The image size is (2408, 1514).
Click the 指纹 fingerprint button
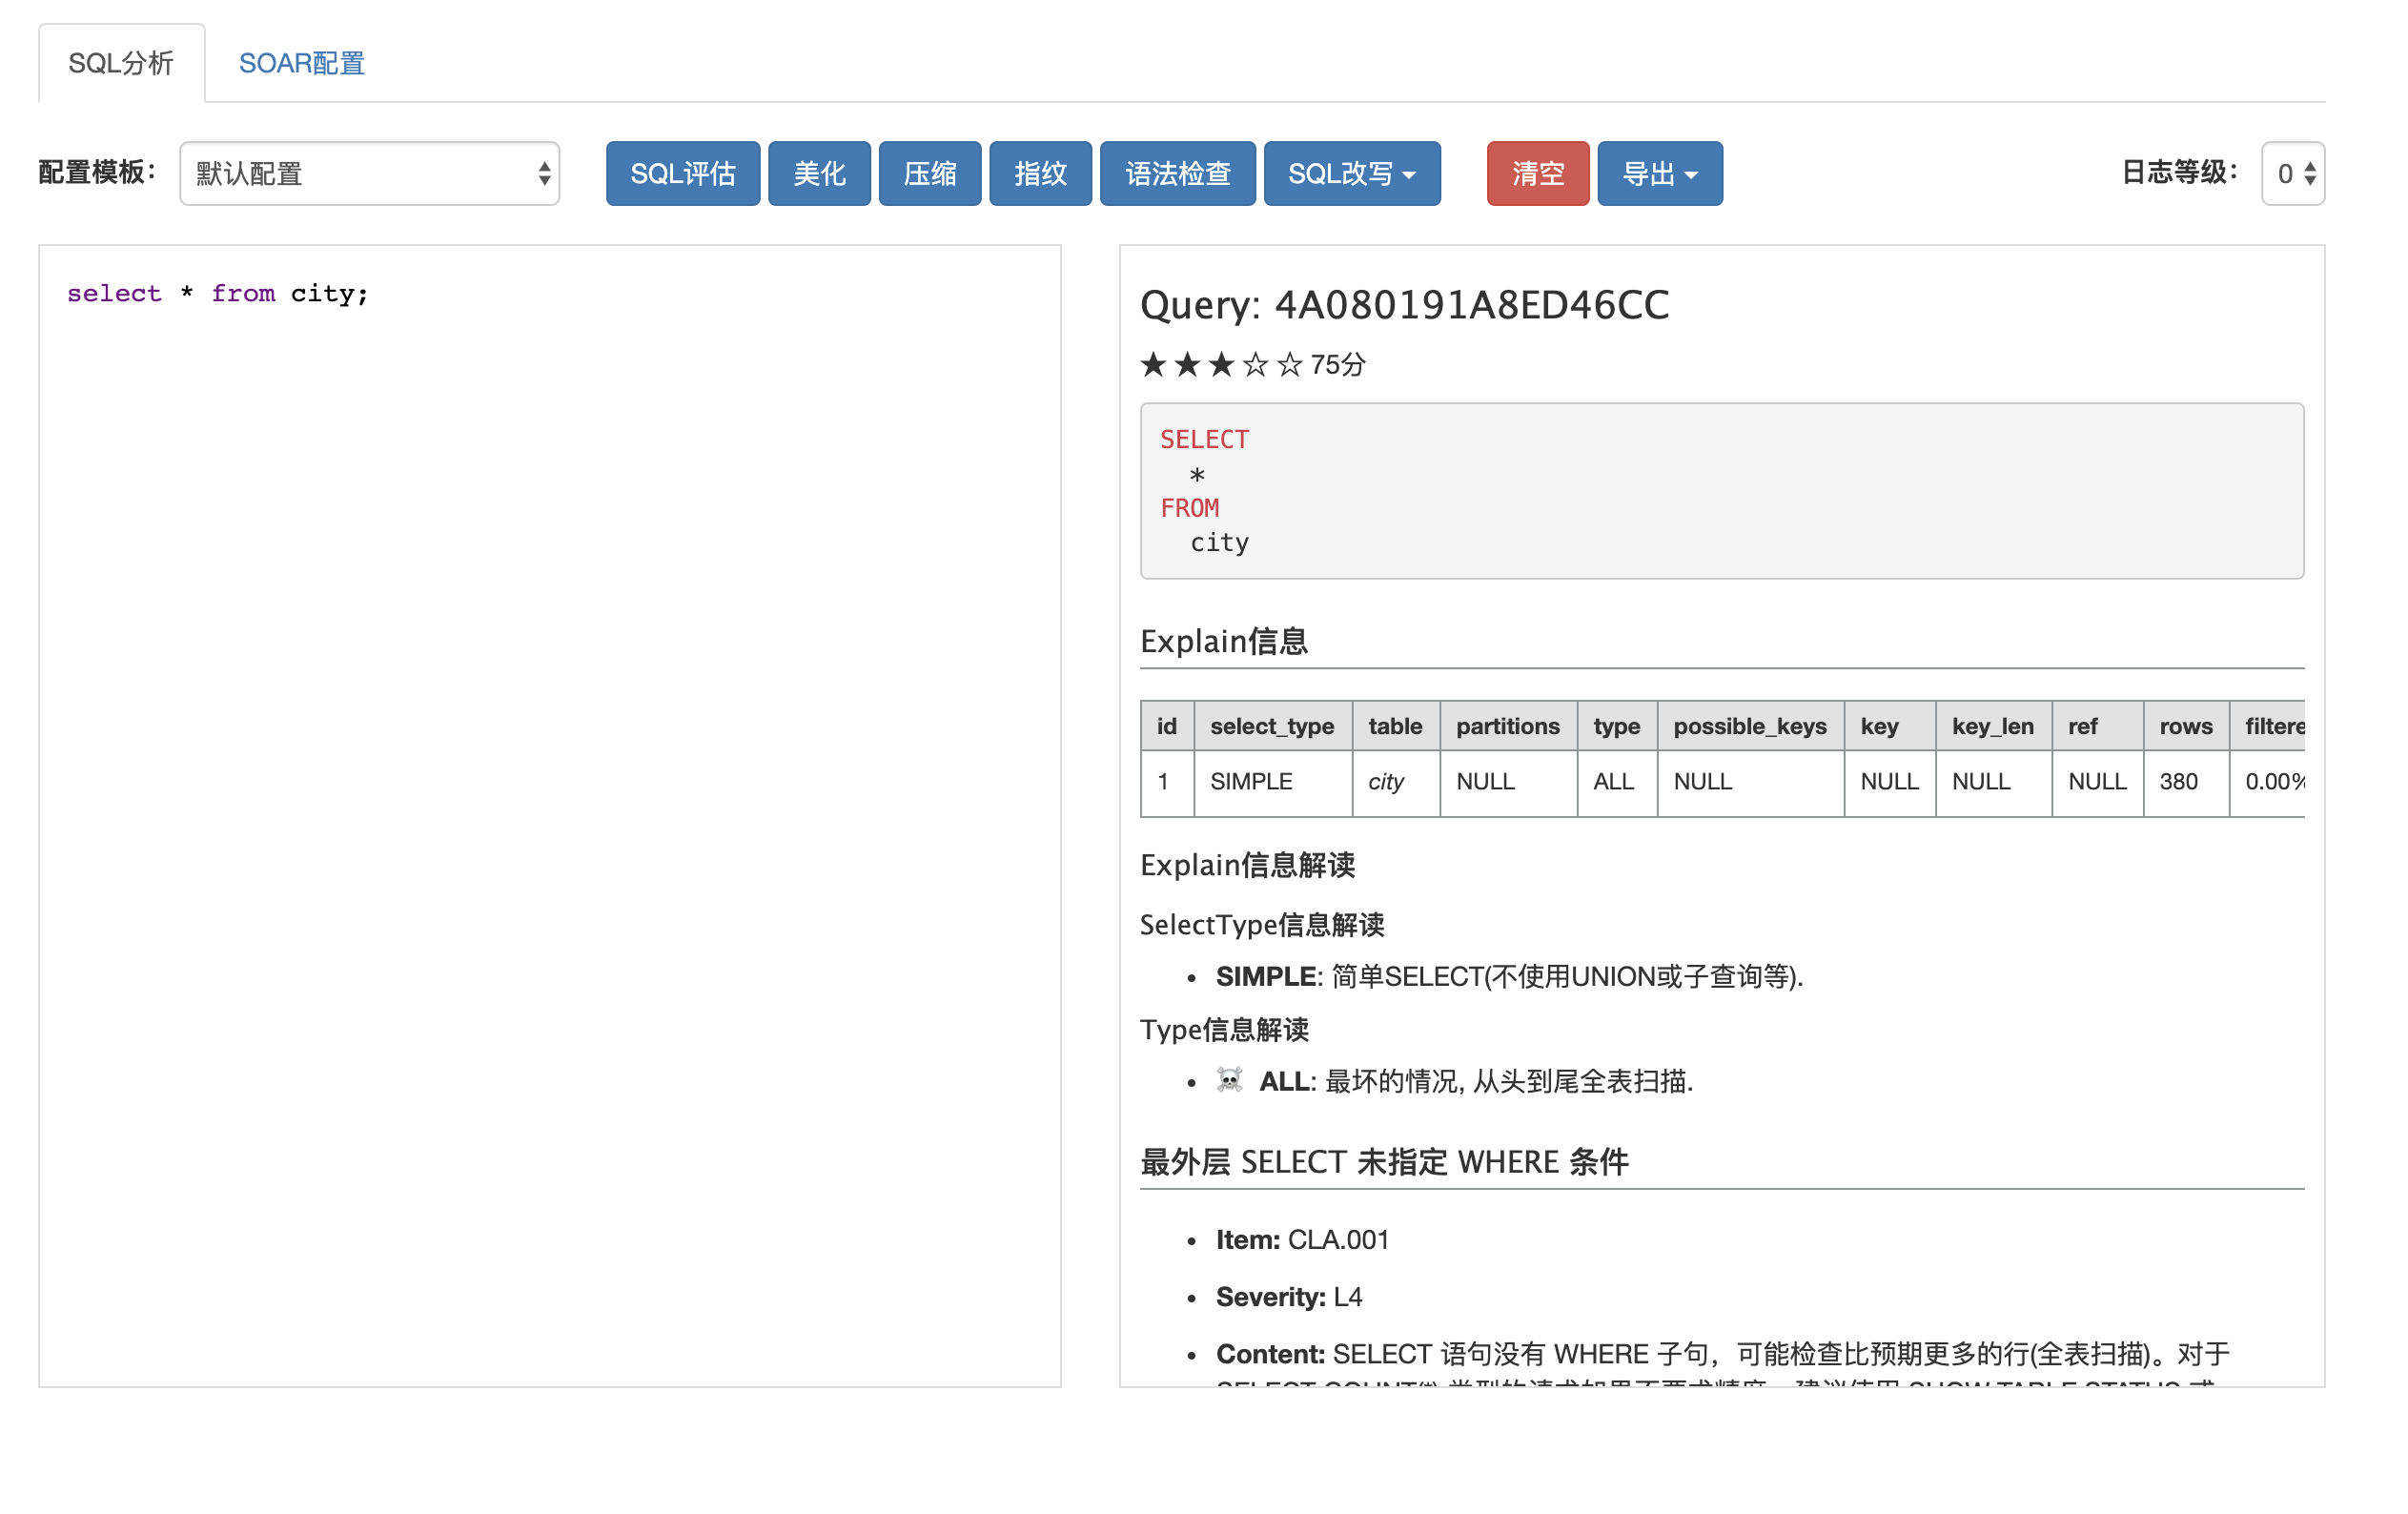(x=1039, y=174)
